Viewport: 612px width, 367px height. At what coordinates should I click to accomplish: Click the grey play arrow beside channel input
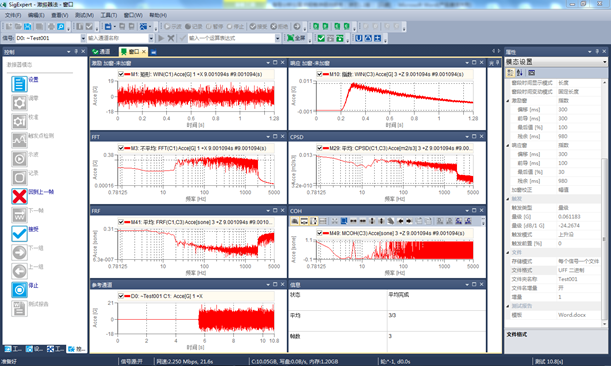coord(161,38)
